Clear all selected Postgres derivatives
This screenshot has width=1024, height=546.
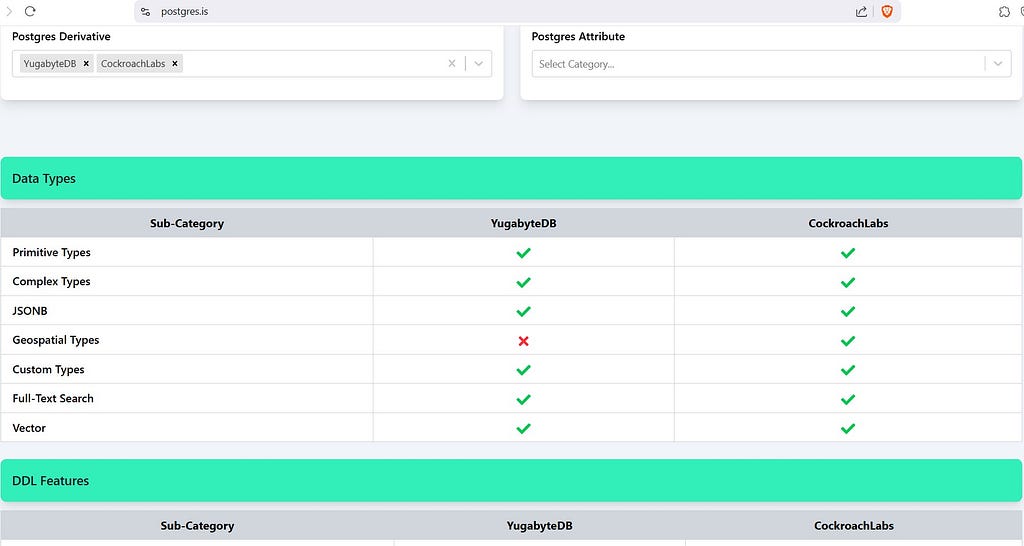pyautogui.click(x=451, y=63)
